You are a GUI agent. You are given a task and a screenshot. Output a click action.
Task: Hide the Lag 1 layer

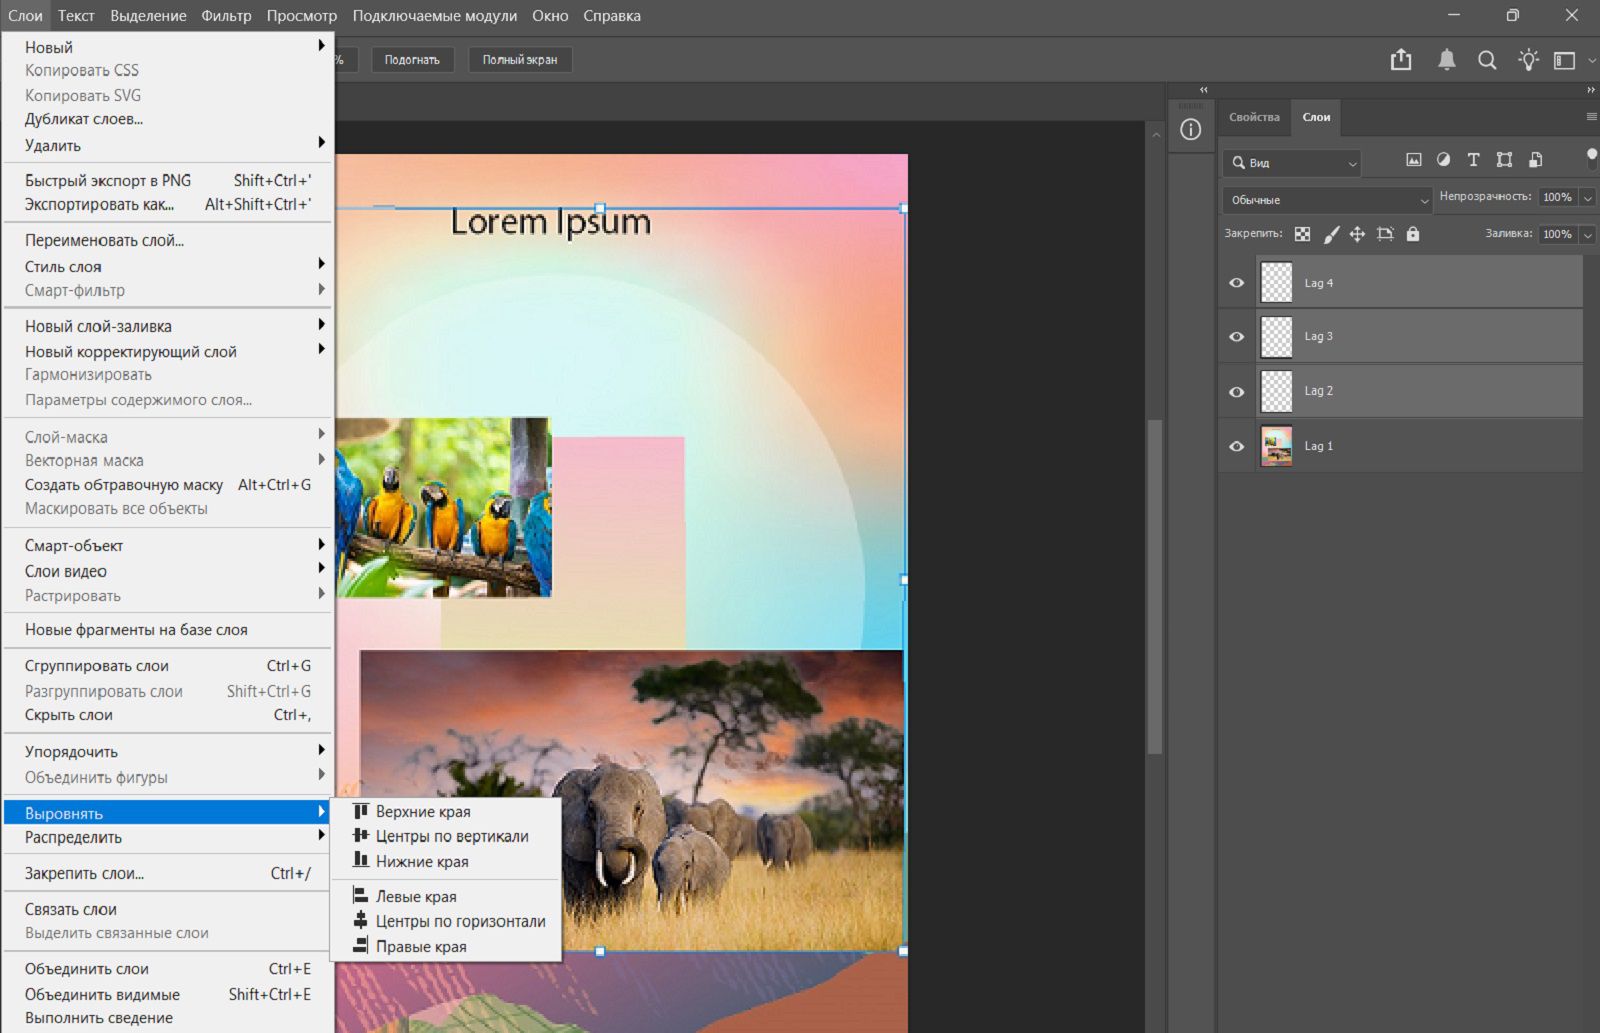click(1236, 446)
